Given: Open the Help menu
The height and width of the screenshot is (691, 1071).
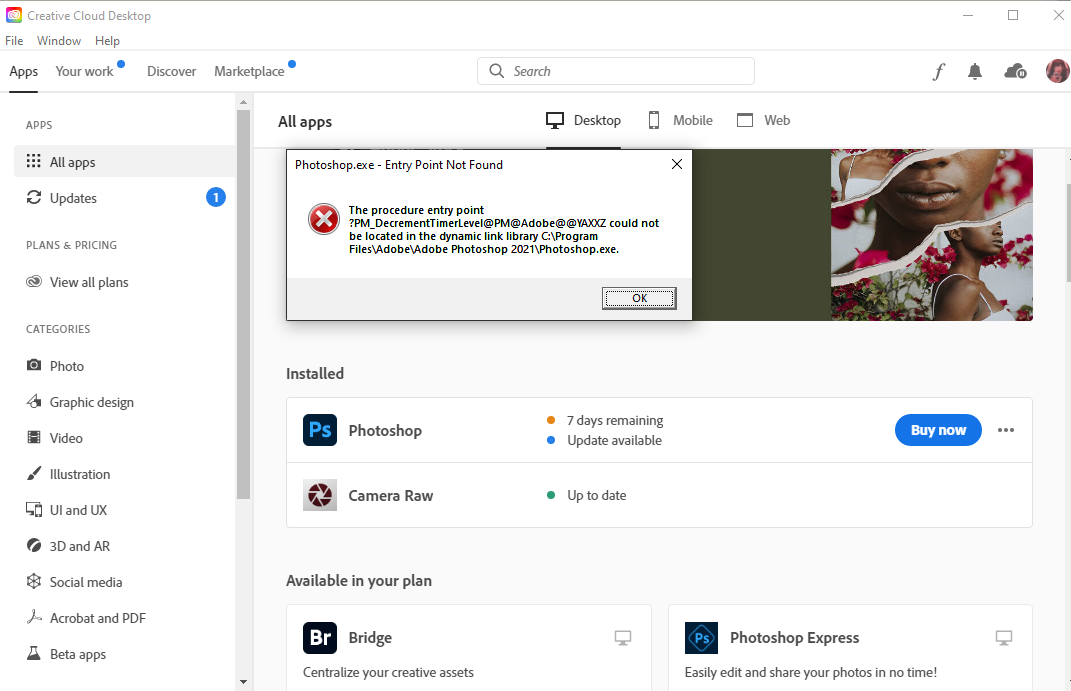Looking at the screenshot, I should pos(107,41).
